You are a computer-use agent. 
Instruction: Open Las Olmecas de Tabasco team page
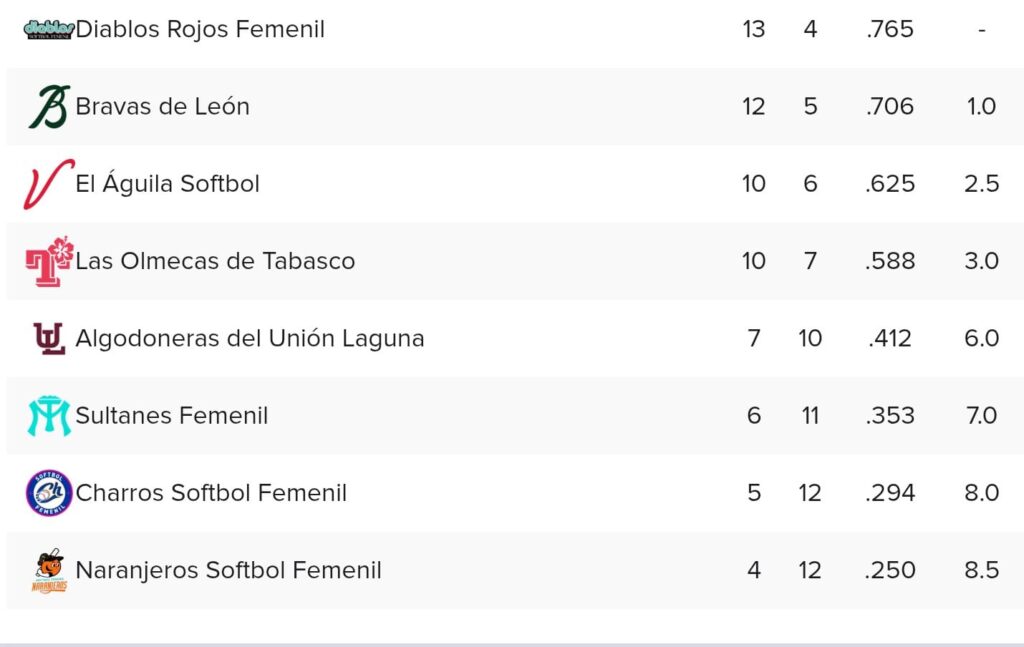click(215, 261)
